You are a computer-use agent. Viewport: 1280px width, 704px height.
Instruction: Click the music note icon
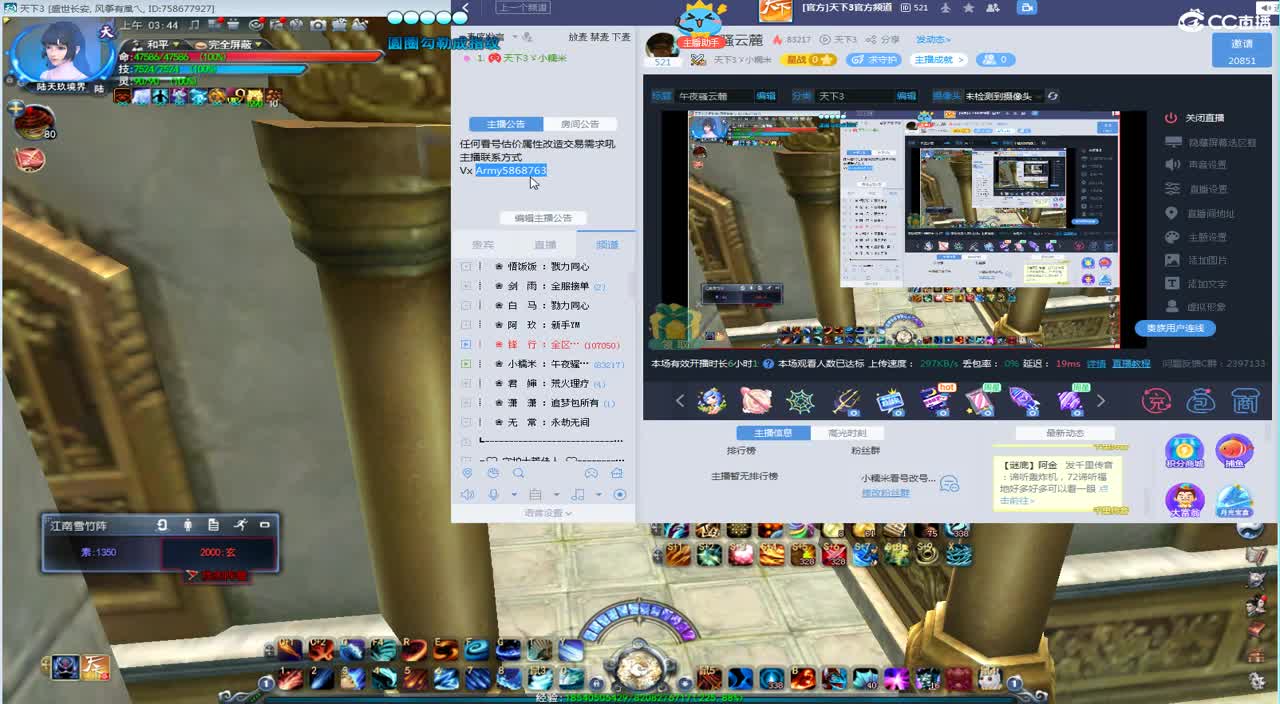pyautogui.click(x=577, y=495)
